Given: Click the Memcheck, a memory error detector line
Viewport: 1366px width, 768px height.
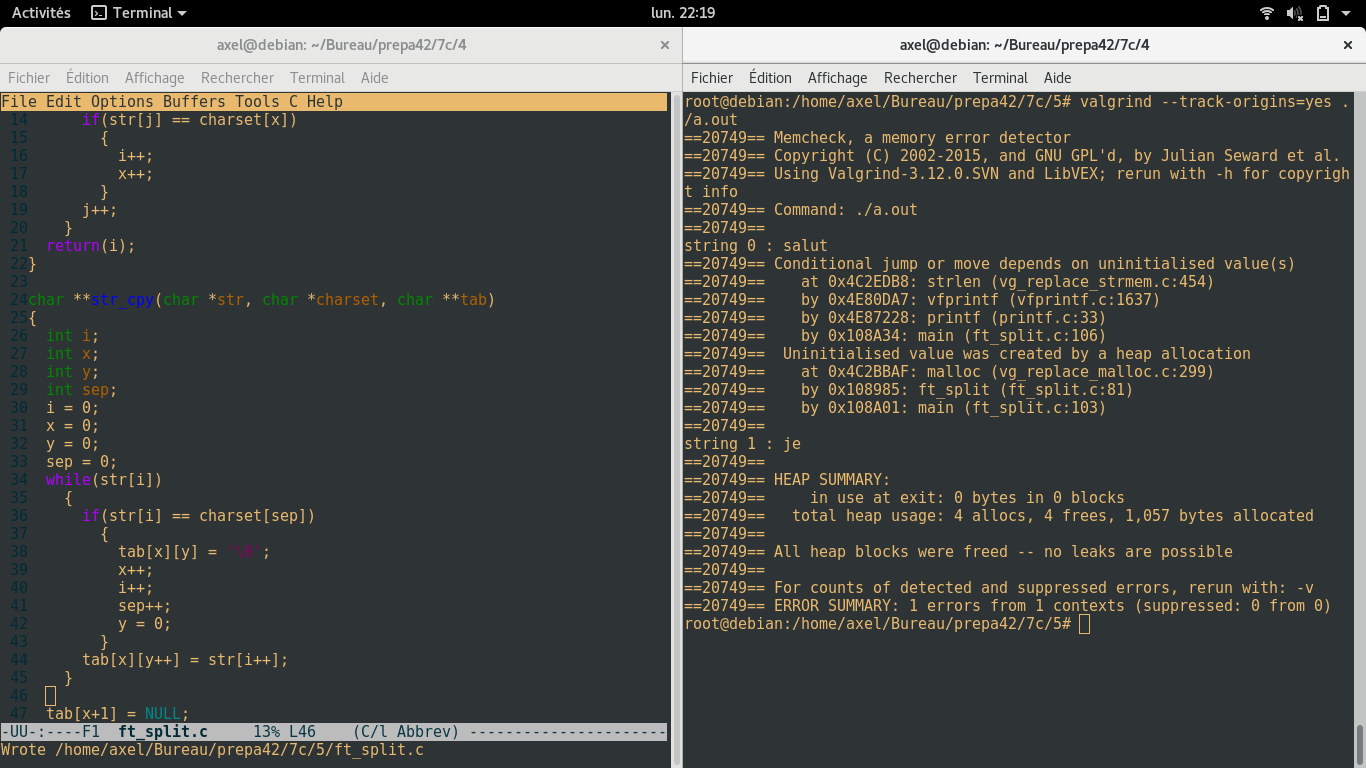Looking at the screenshot, I should coord(877,138).
